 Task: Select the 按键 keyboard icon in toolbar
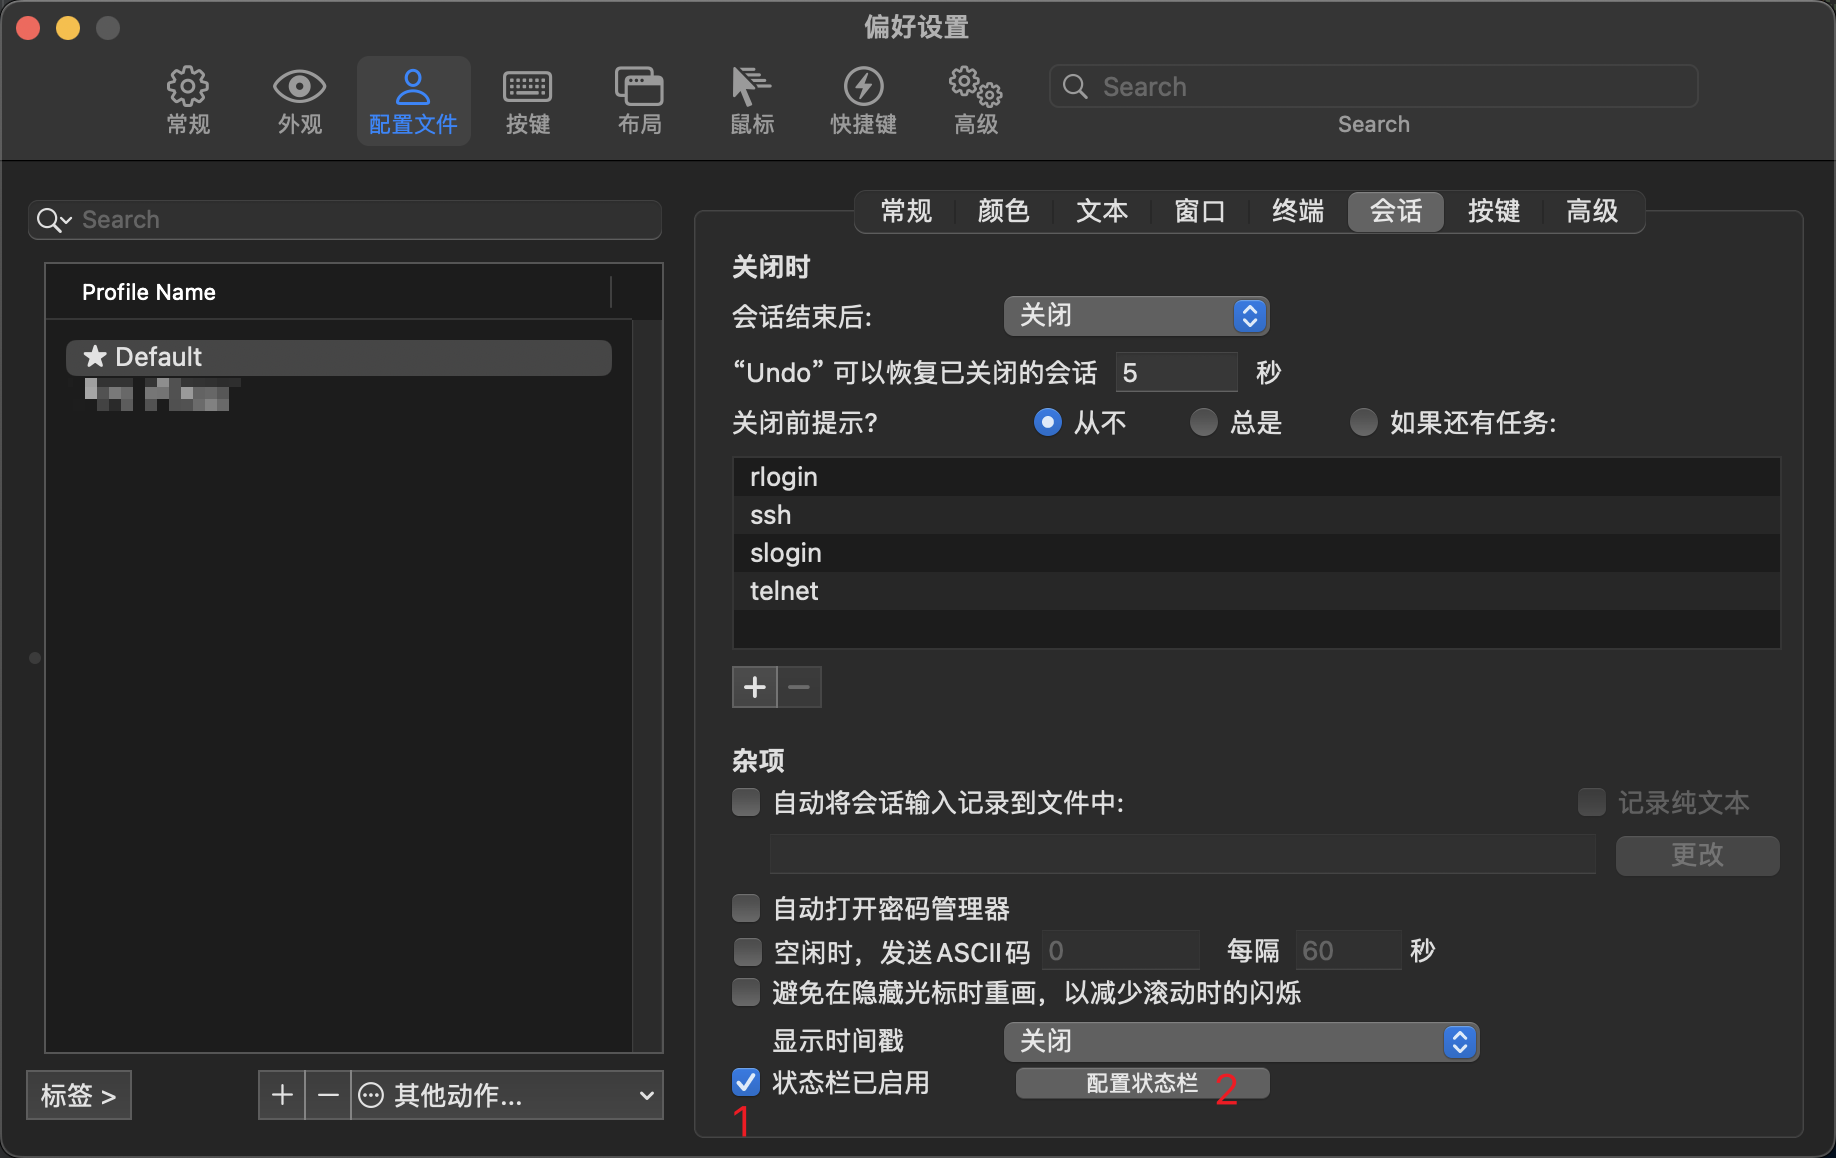(527, 88)
